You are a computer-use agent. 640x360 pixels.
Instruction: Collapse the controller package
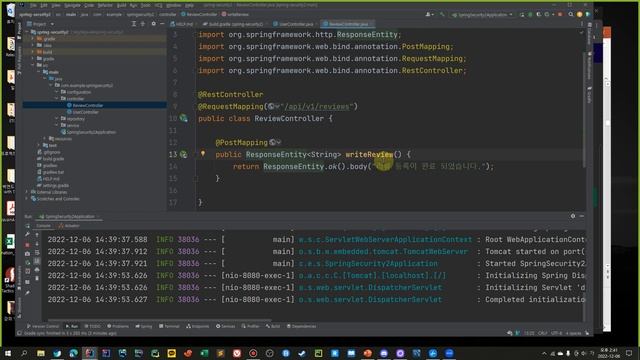(x=56, y=99)
